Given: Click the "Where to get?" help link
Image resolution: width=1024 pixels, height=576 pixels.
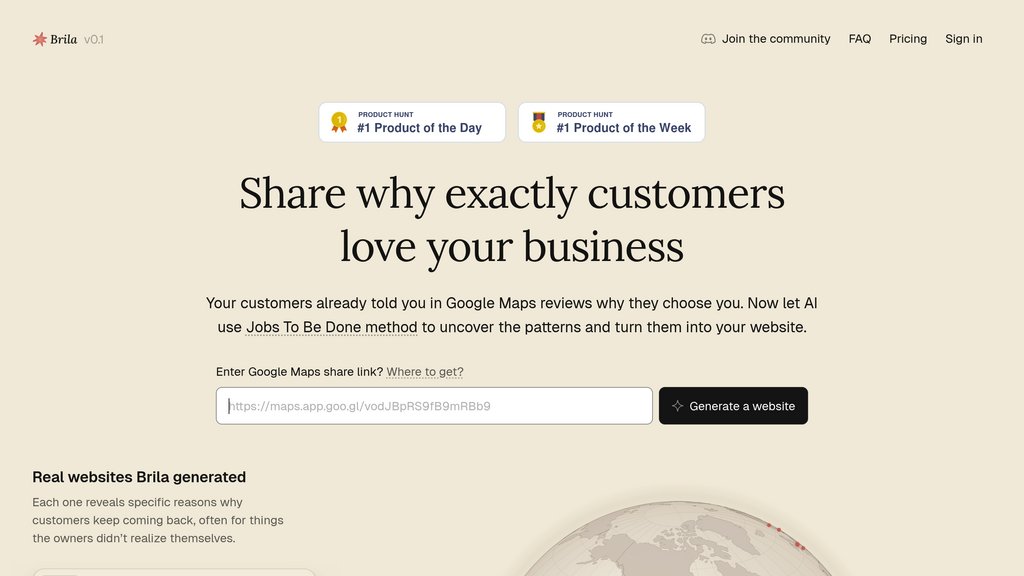Looking at the screenshot, I should (x=425, y=372).
